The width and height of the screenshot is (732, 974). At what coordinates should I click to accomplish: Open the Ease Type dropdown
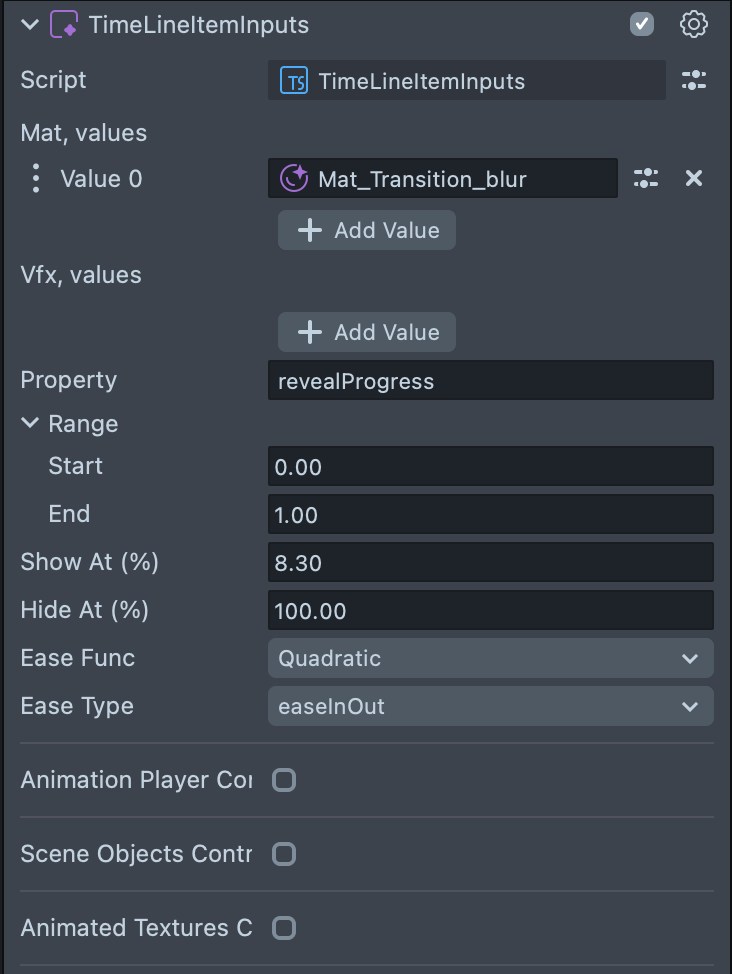(x=490, y=706)
